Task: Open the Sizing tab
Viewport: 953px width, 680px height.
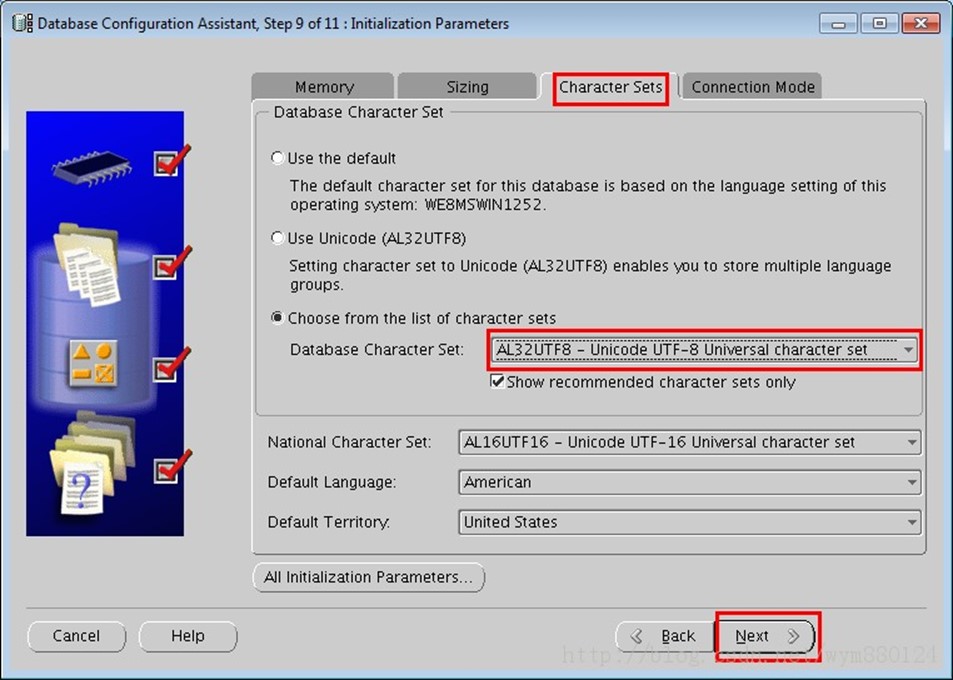Action: (467, 87)
